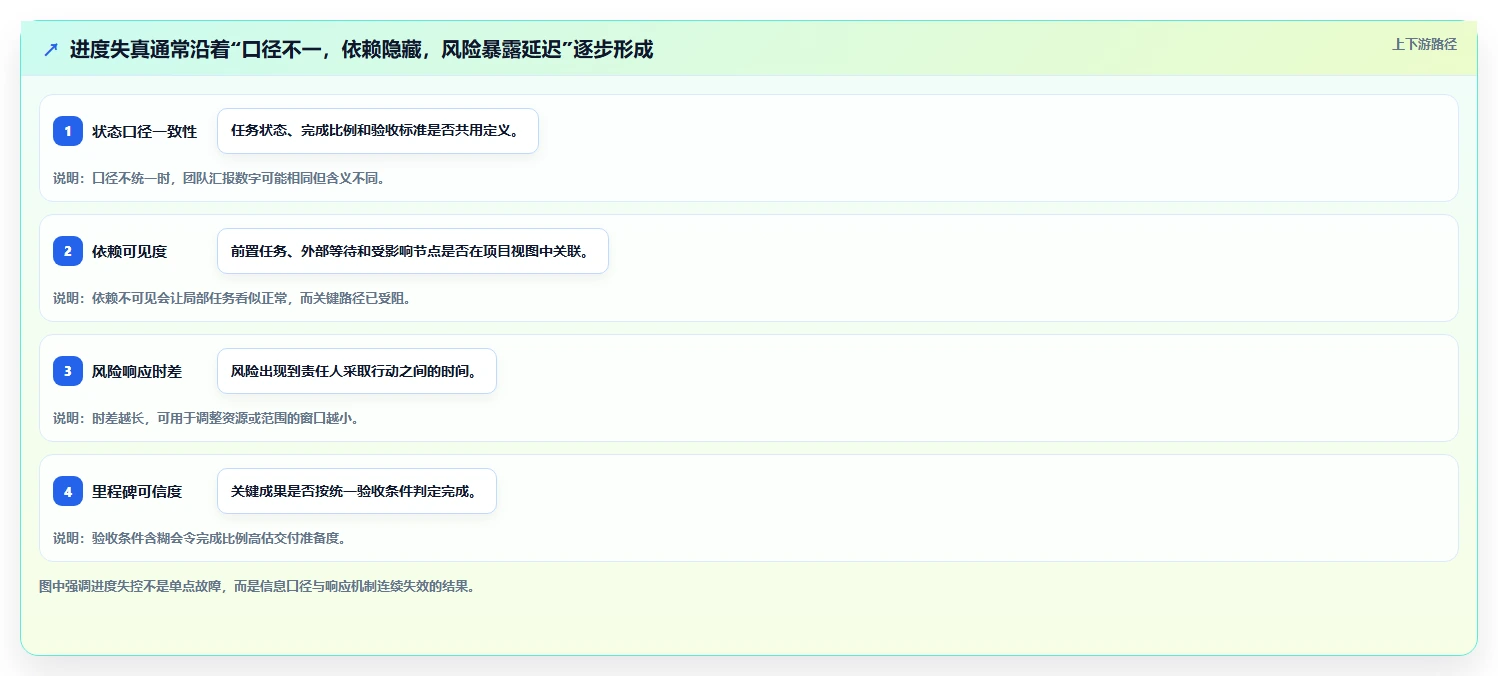Click the number 4 badge for 里程碑可信度

click(x=68, y=491)
